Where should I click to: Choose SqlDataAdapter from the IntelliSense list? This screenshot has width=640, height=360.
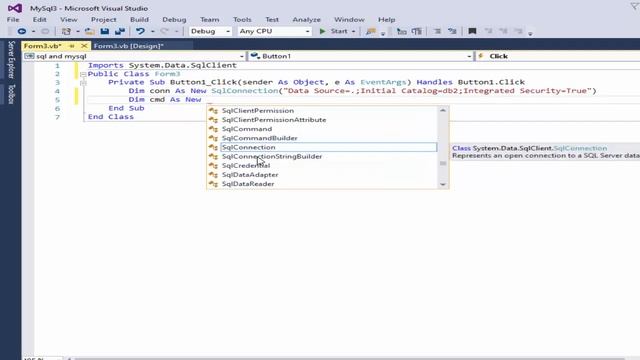250,175
